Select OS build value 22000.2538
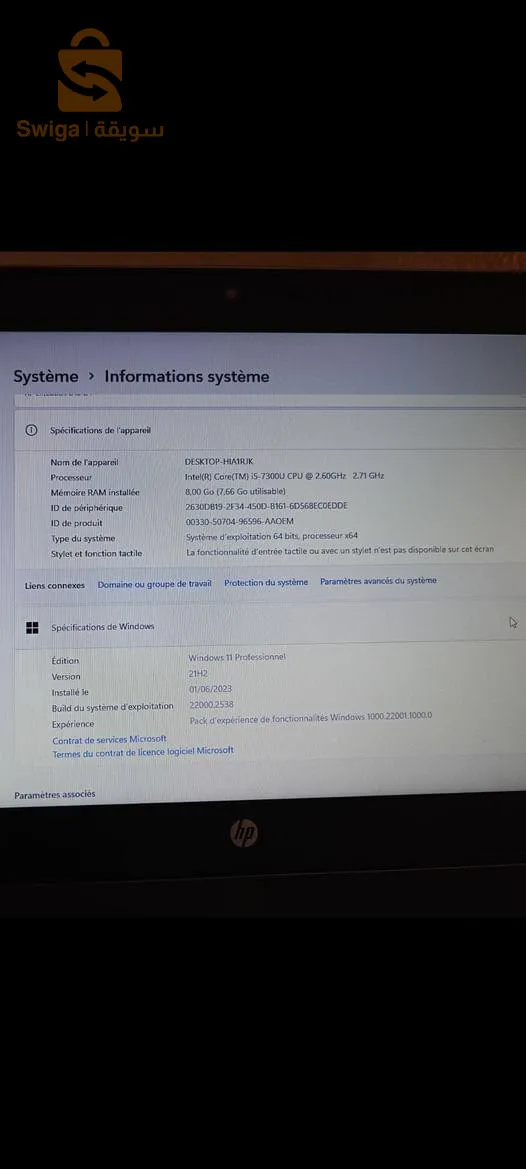 (x=212, y=705)
